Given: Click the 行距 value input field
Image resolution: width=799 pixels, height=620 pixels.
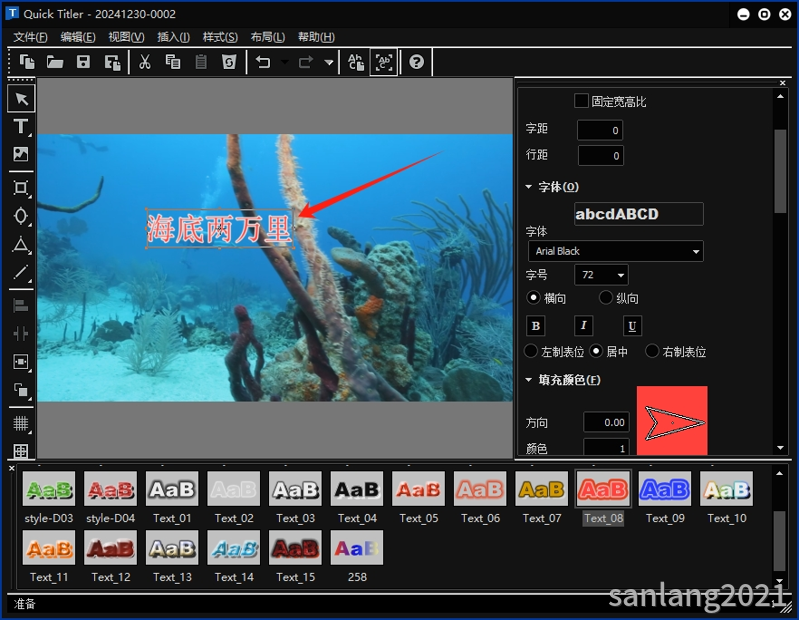Looking at the screenshot, I should pyautogui.click(x=600, y=156).
